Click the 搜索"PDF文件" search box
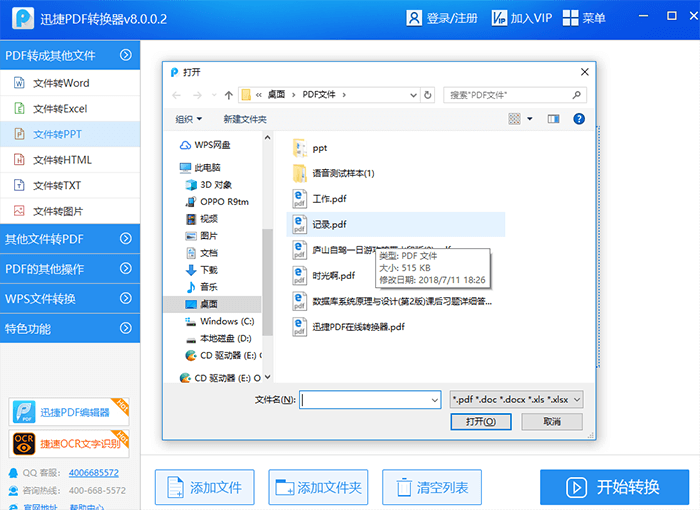The height and width of the screenshot is (510, 700). (515, 95)
